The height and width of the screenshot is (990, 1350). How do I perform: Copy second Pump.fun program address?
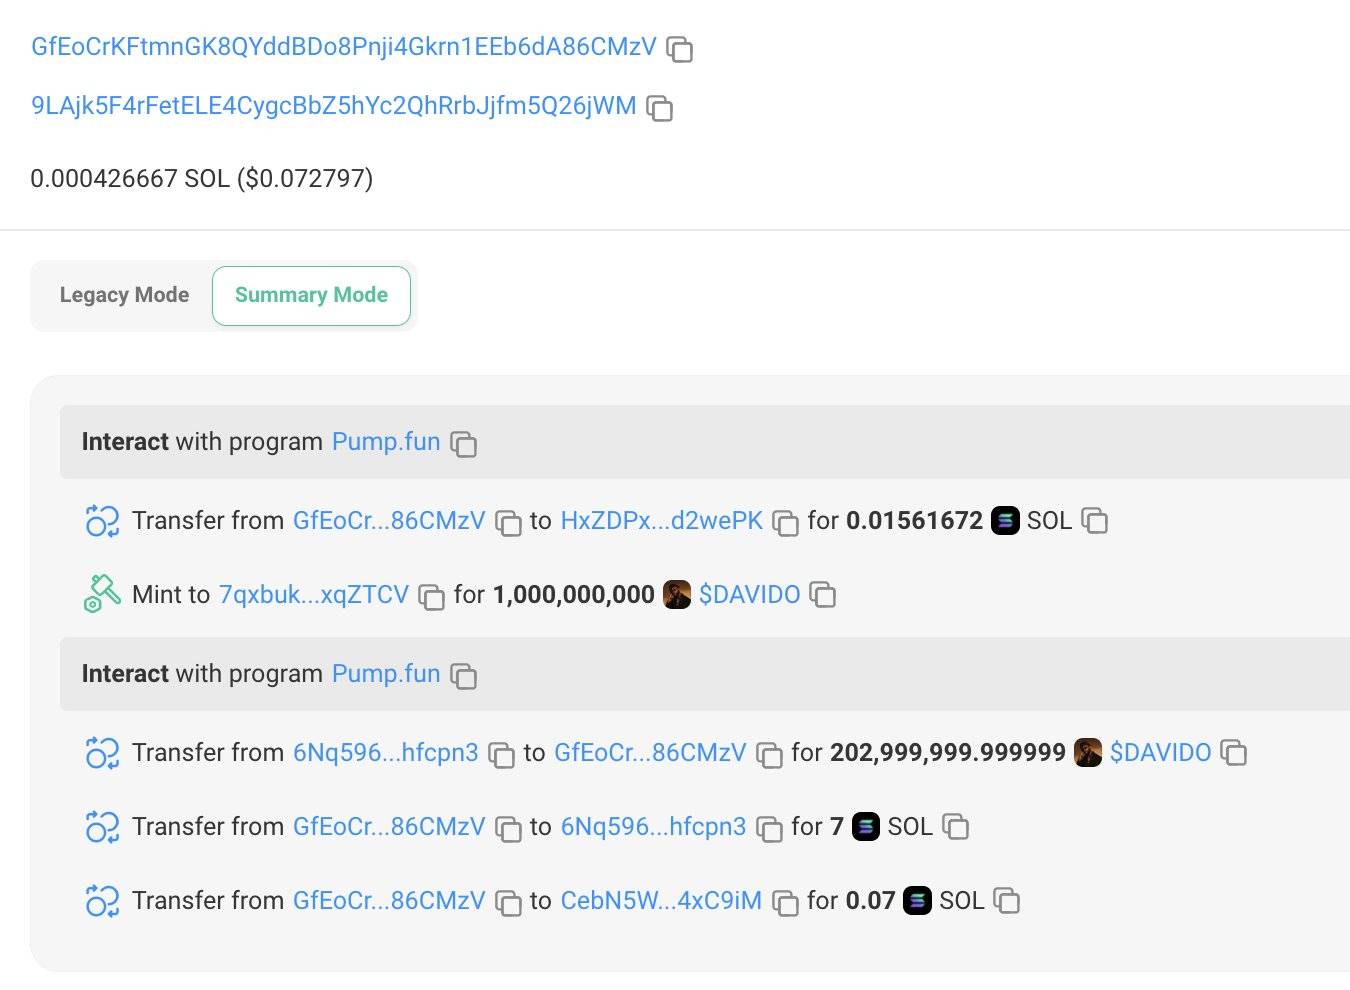pyautogui.click(x=464, y=676)
